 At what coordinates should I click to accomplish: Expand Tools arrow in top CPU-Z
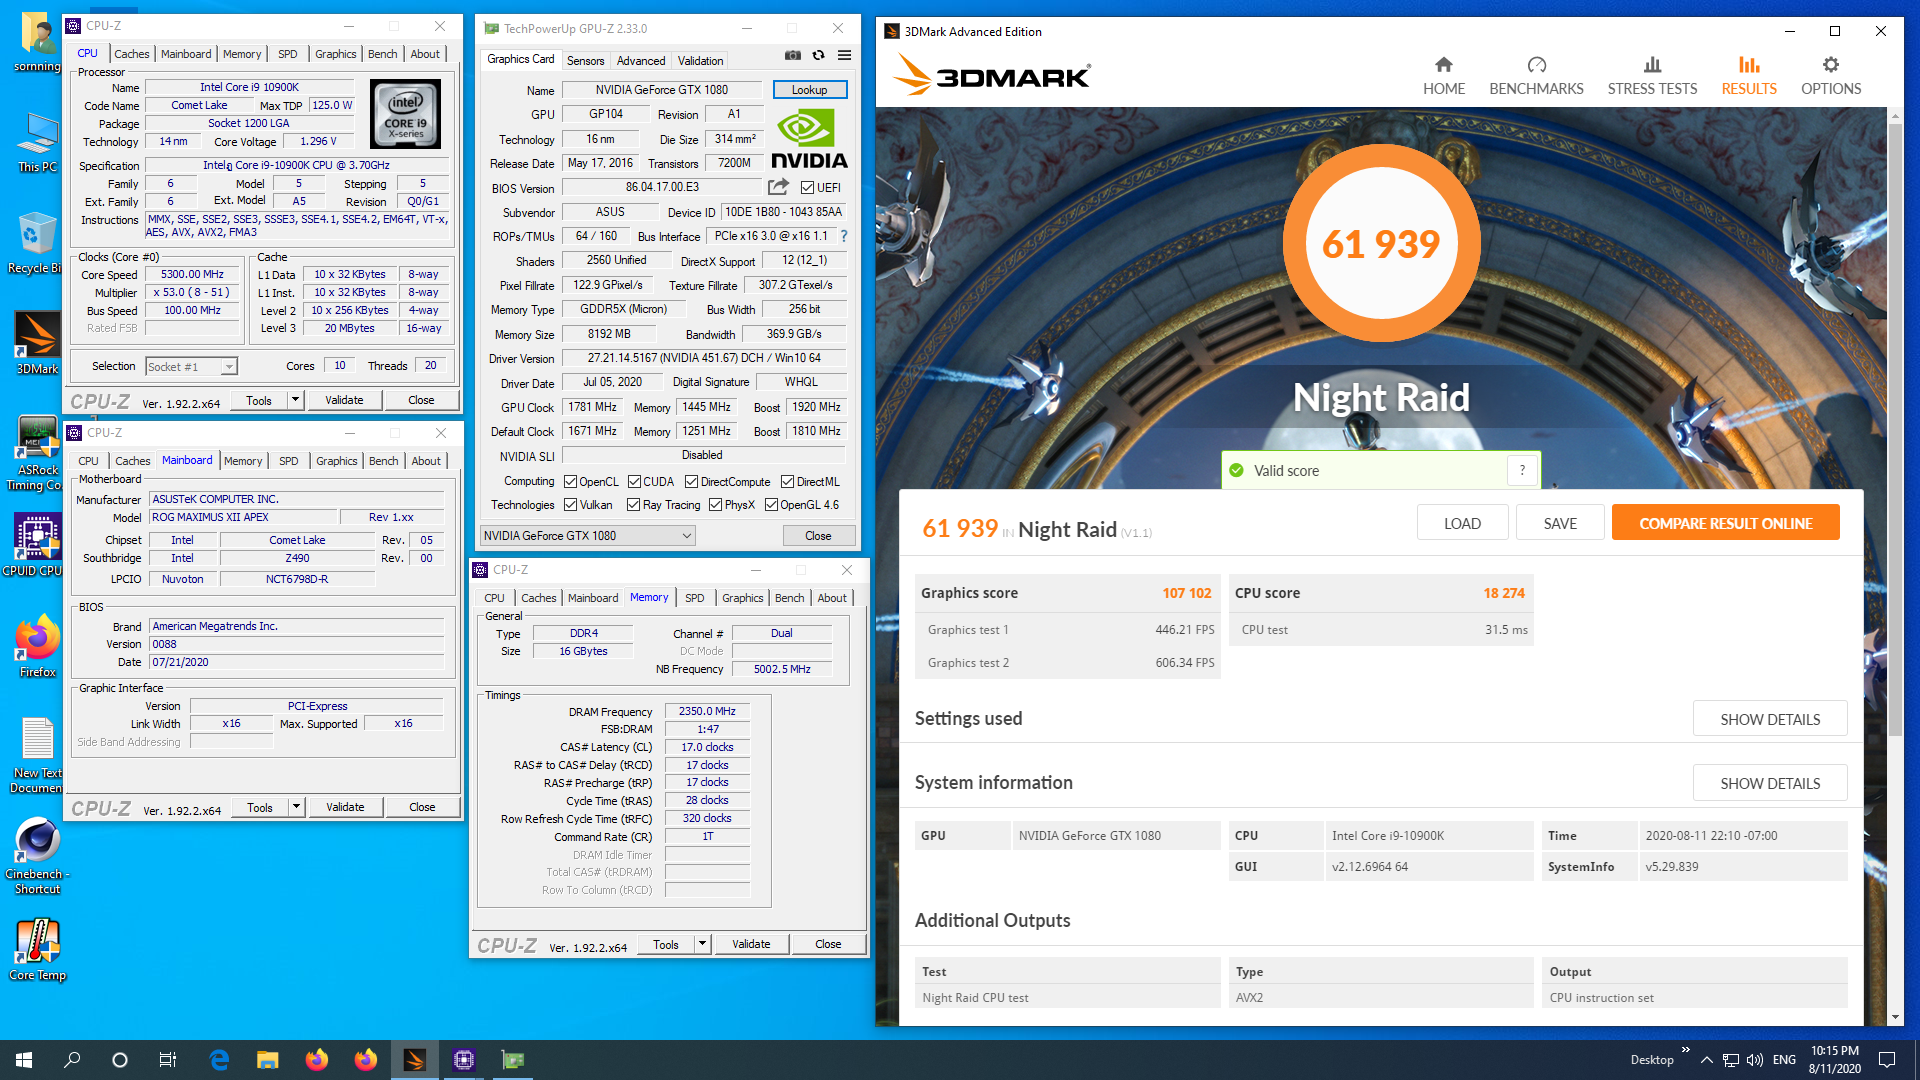295,400
